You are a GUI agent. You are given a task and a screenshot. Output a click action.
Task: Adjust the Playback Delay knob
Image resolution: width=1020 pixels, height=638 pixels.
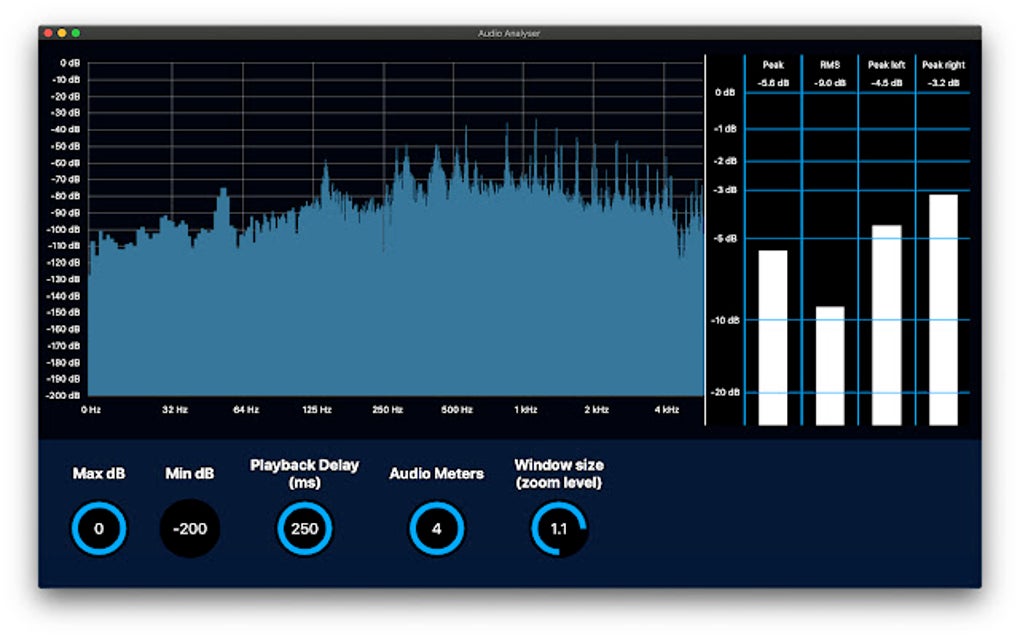click(303, 529)
